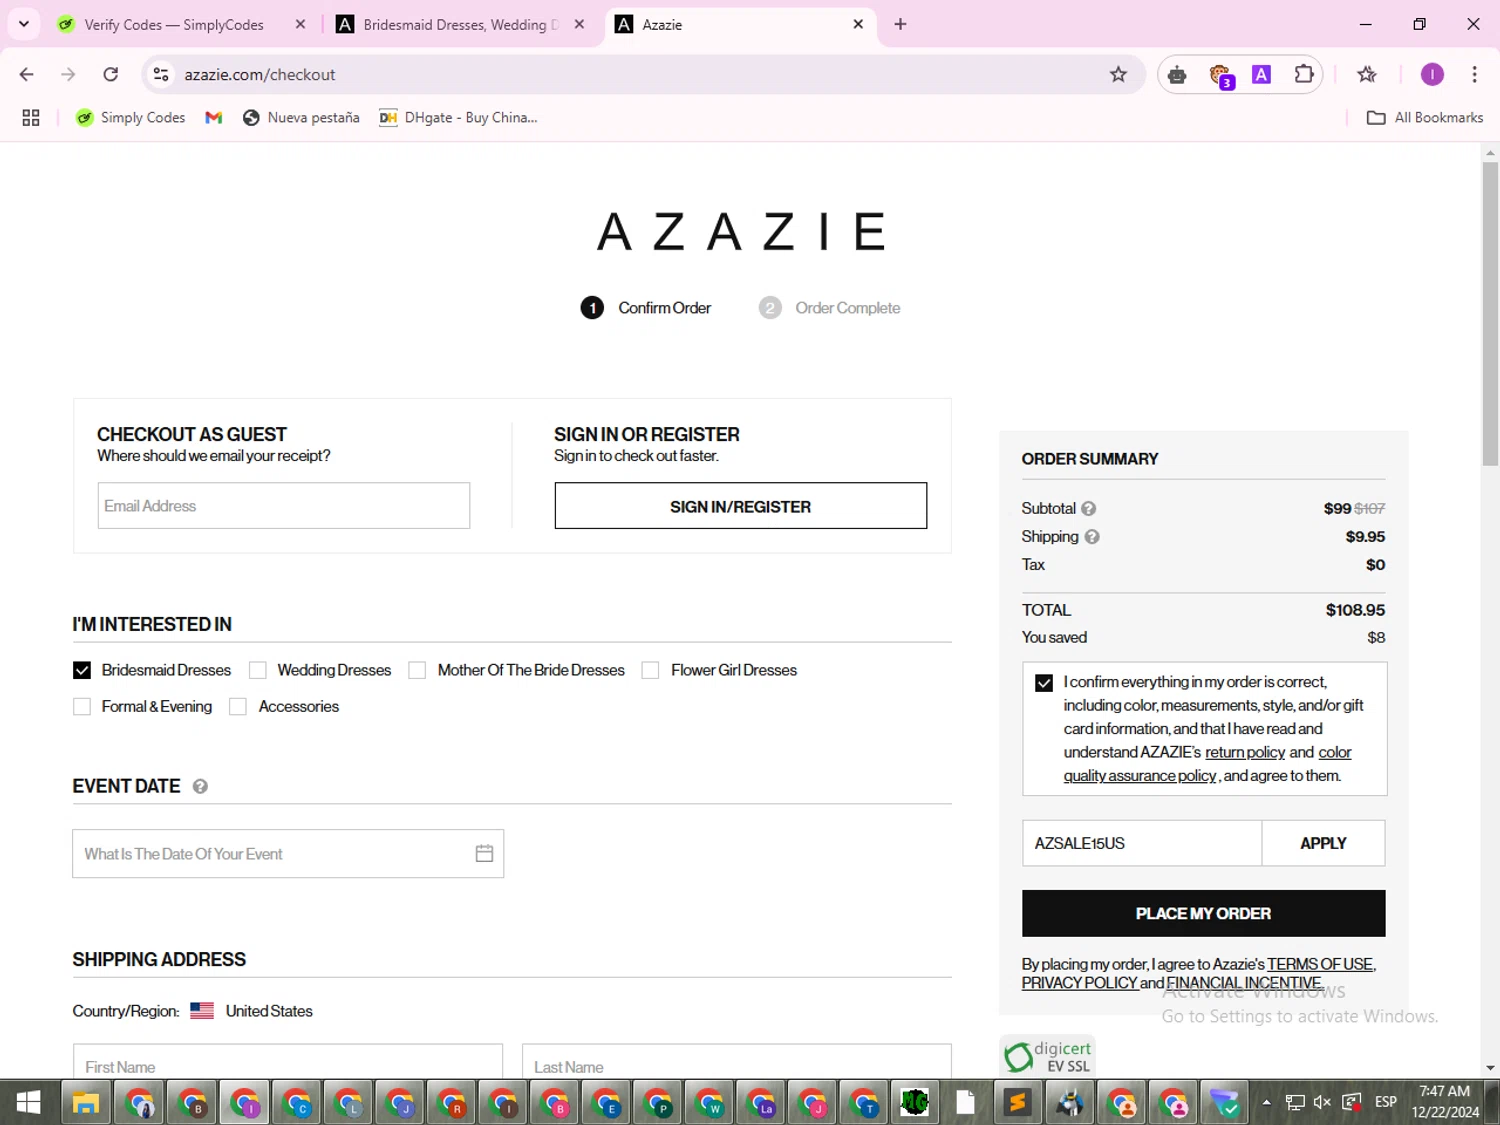Image resolution: width=1500 pixels, height=1125 pixels.
Task: Close the Bridesmaid Dresses tab
Action: (579, 24)
